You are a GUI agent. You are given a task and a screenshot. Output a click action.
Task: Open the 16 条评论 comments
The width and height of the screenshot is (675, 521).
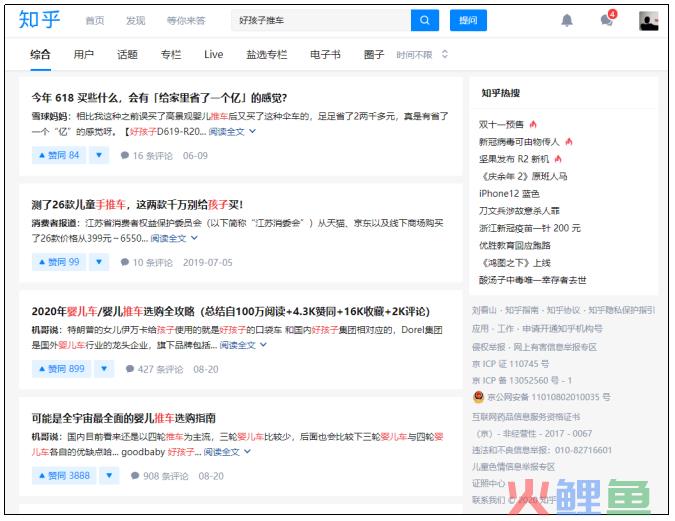(x=147, y=155)
